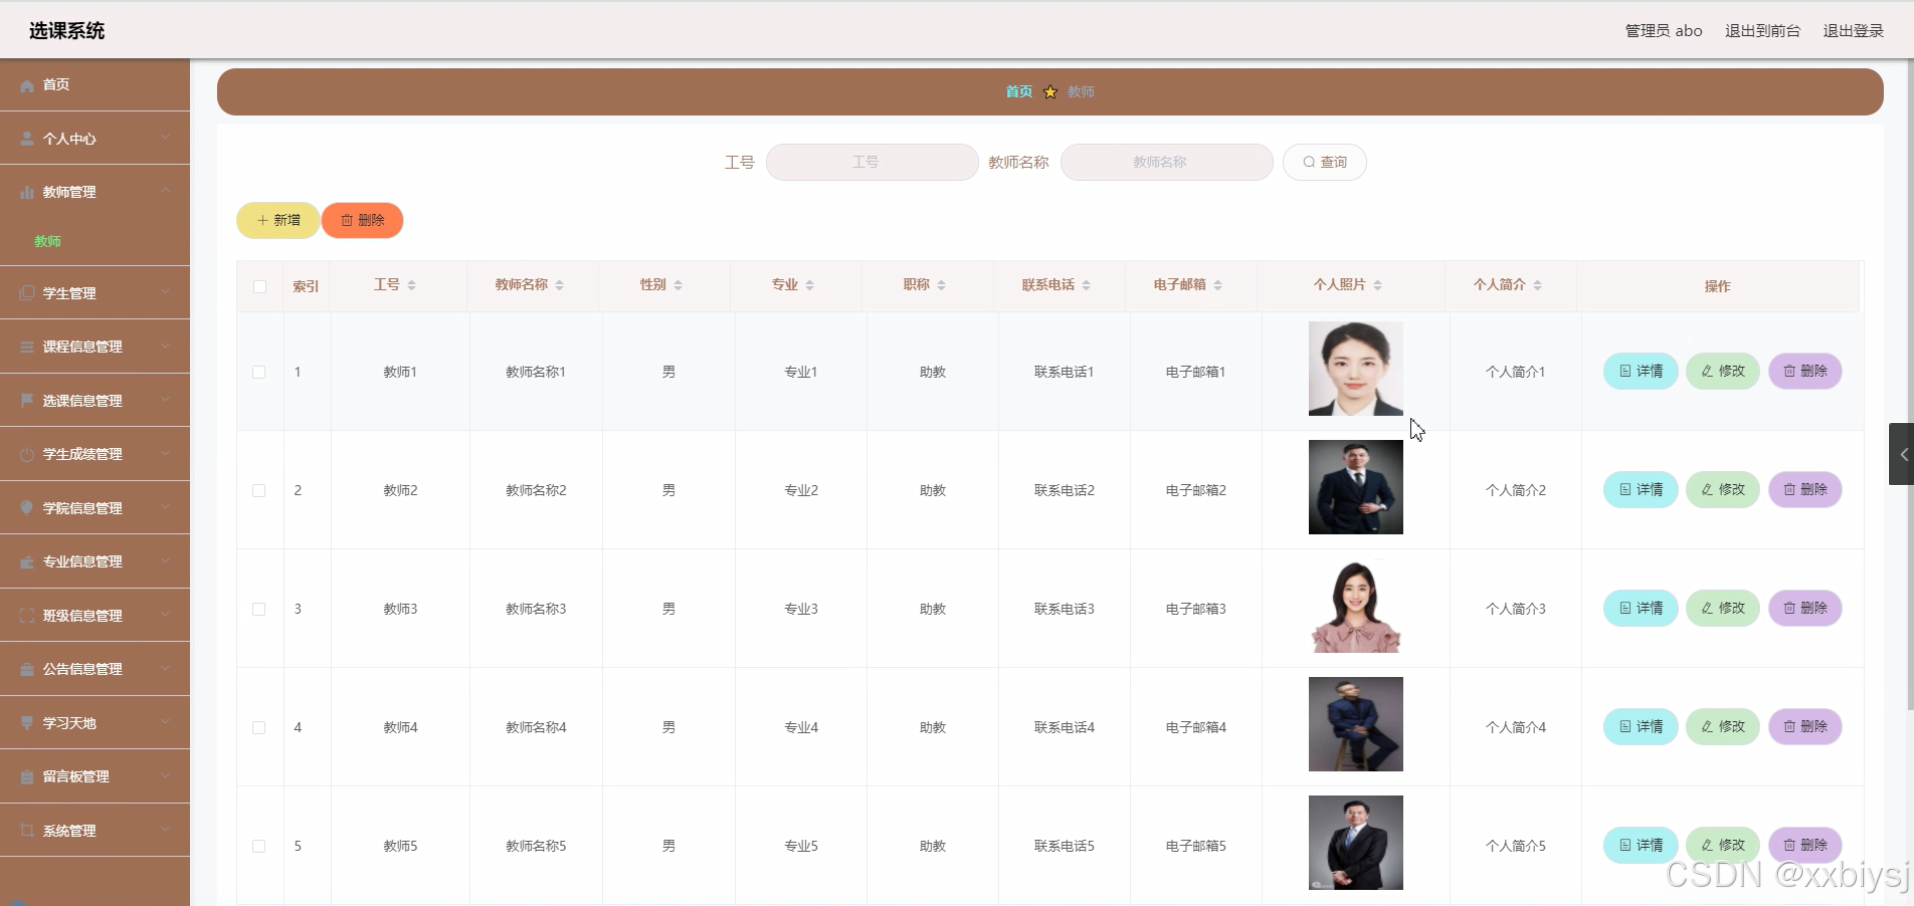Expand the 留言板管理 sidebar section
This screenshot has height=906, width=1914.
(x=95, y=776)
